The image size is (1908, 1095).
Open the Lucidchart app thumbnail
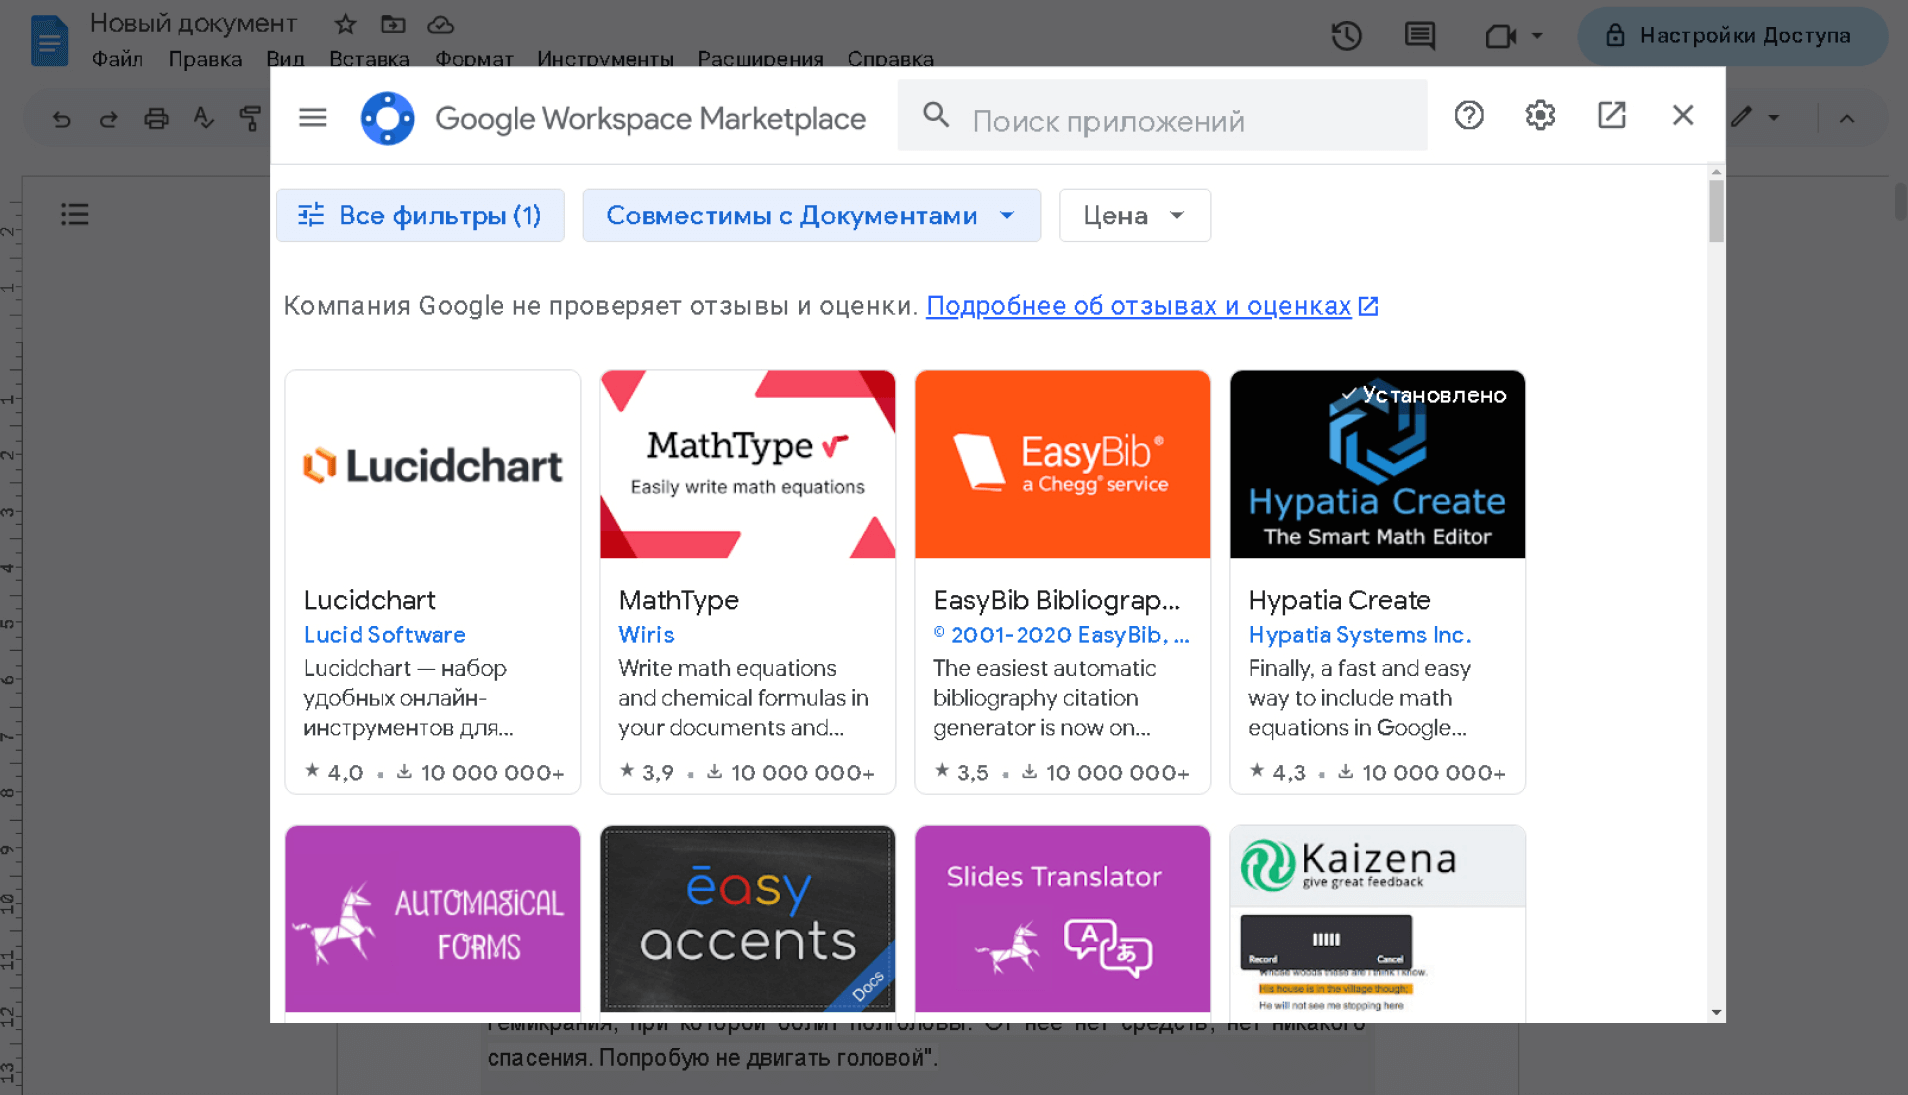tap(432, 465)
